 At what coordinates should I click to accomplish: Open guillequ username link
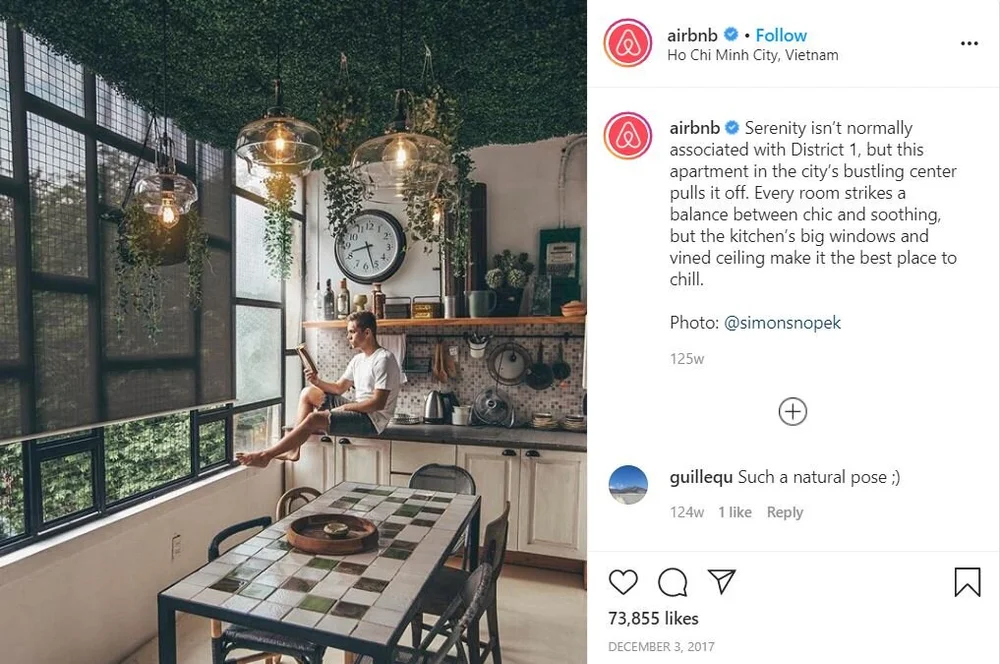pos(701,477)
